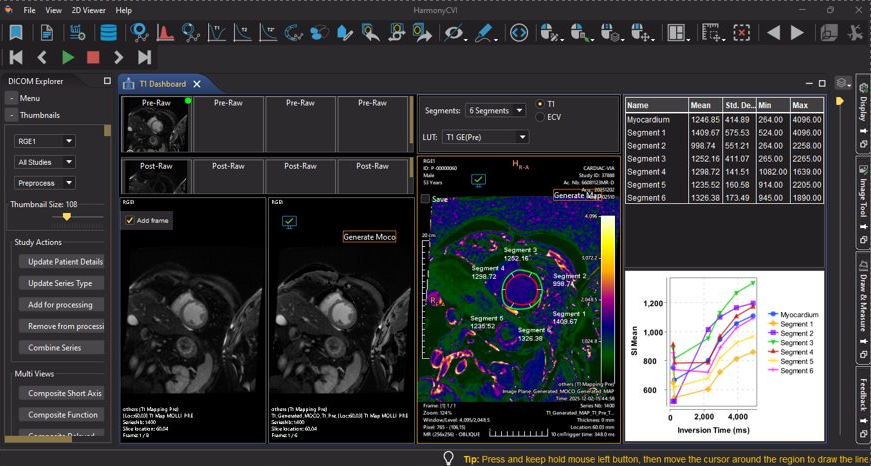Click the Generate Moco button
This screenshot has height=466, width=871.
coord(369,237)
